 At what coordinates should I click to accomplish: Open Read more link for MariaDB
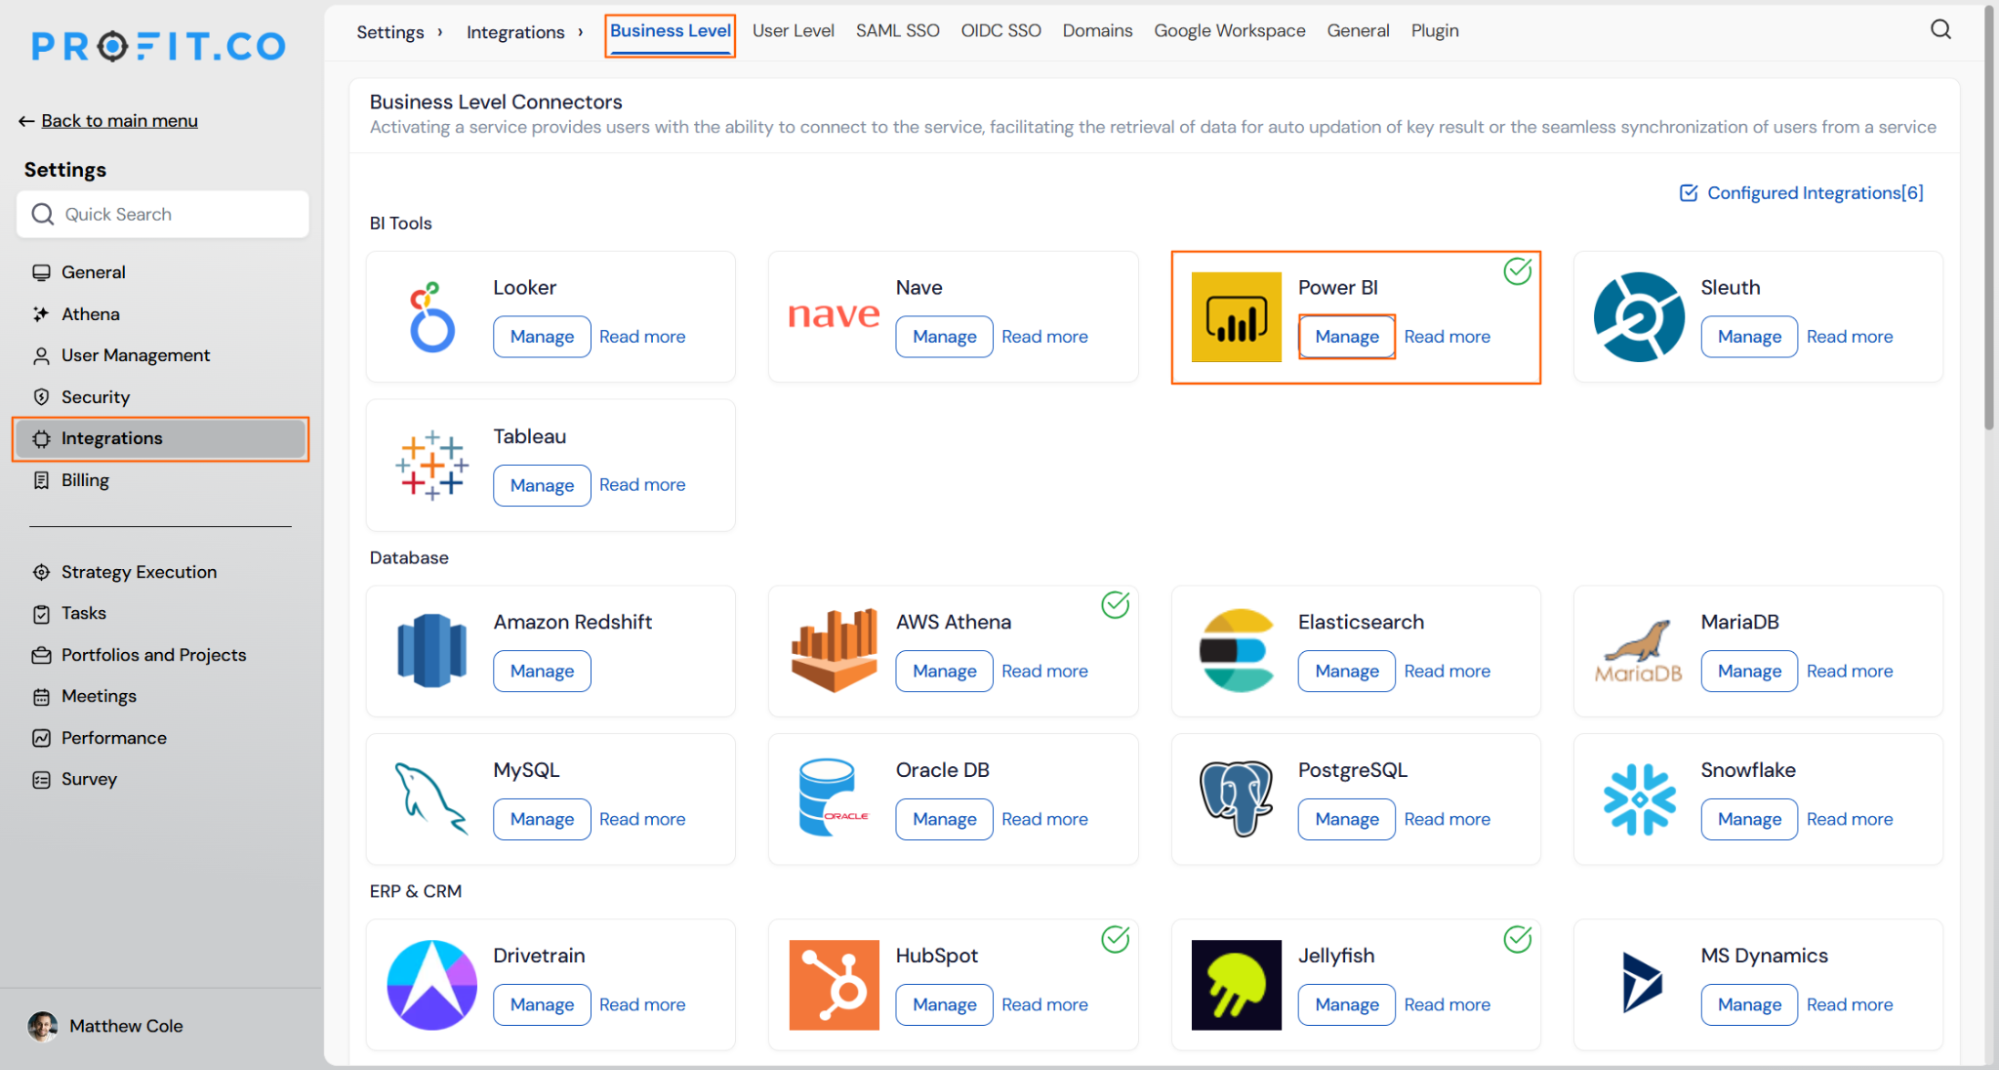pyautogui.click(x=1849, y=671)
